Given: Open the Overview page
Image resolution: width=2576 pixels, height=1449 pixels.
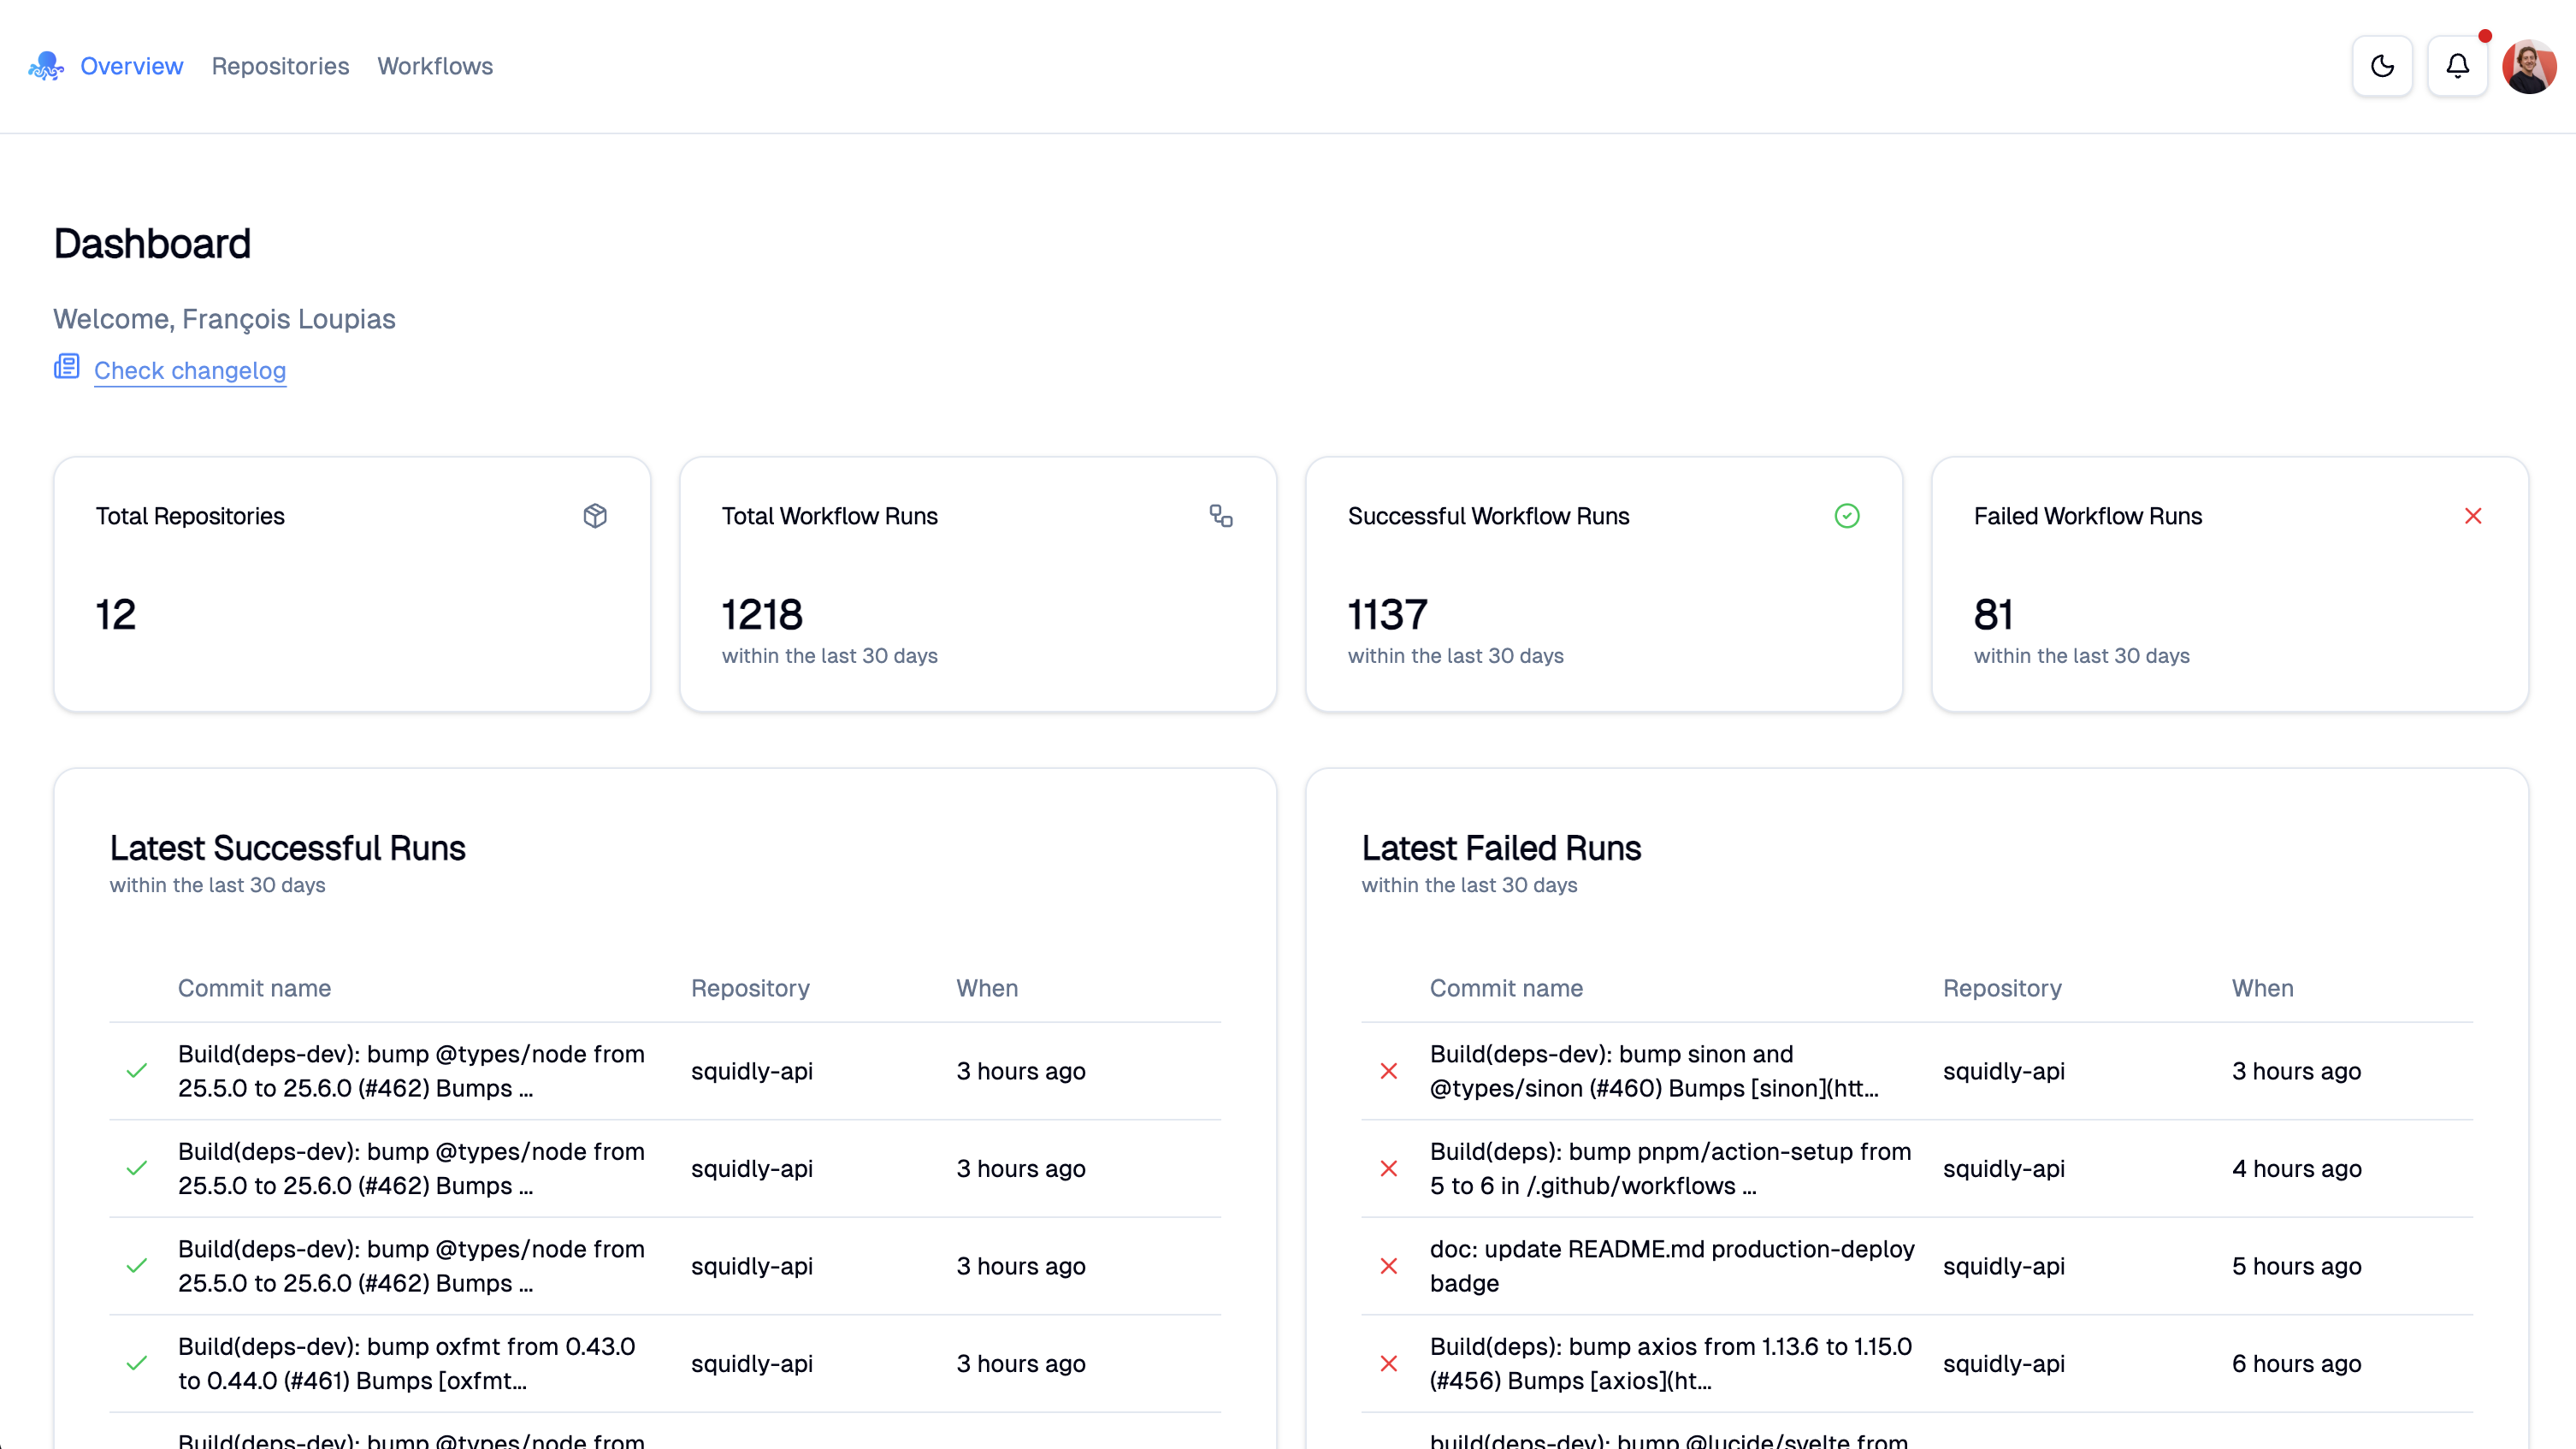Looking at the screenshot, I should [131, 66].
